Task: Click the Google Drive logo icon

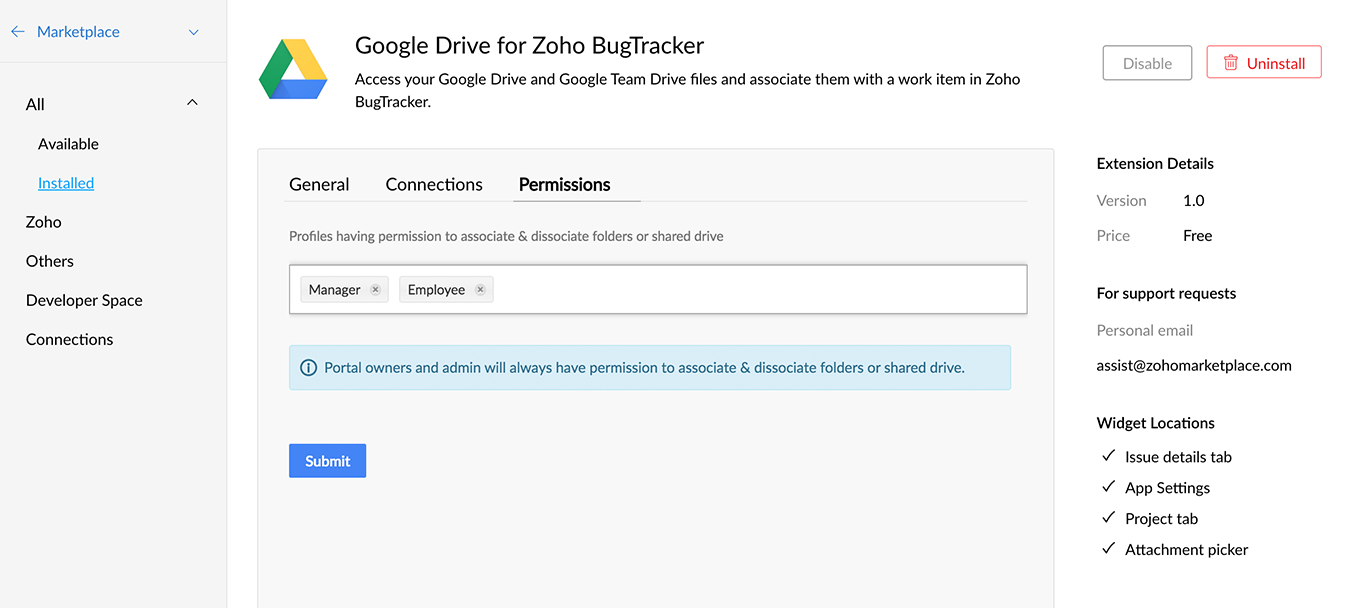Action: (x=293, y=68)
